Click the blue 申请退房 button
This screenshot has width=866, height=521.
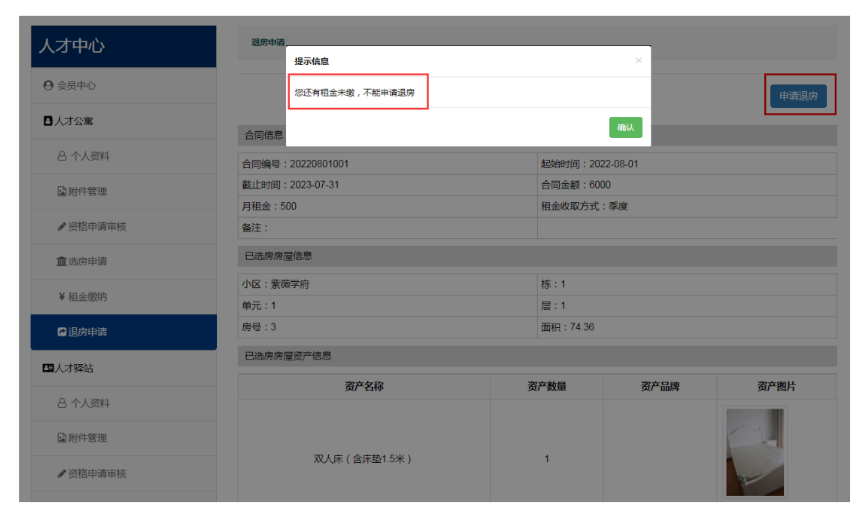[x=798, y=96]
